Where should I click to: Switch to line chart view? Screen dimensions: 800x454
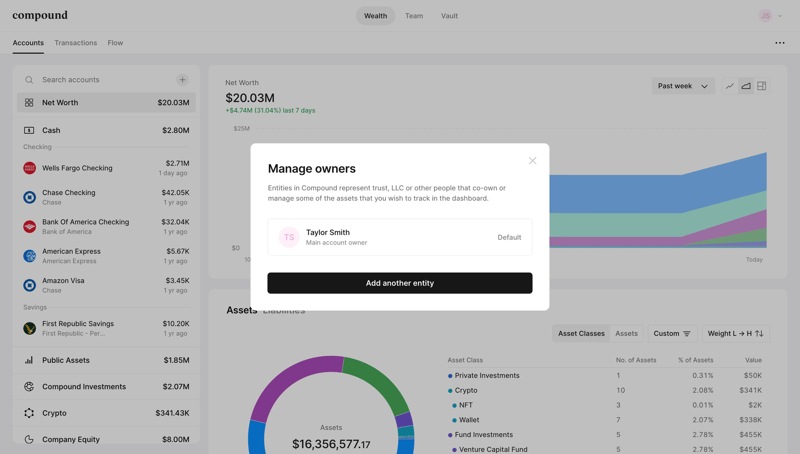(730, 86)
